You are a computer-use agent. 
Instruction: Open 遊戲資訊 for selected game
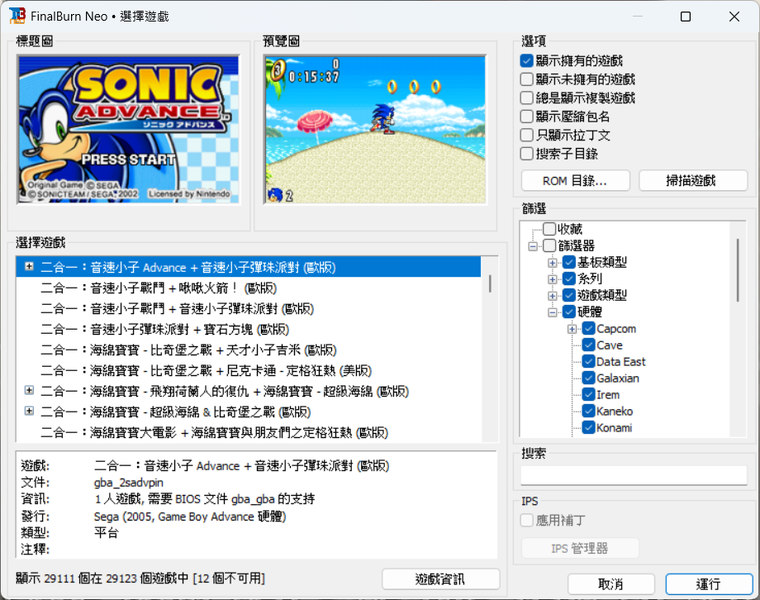coord(441,579)
